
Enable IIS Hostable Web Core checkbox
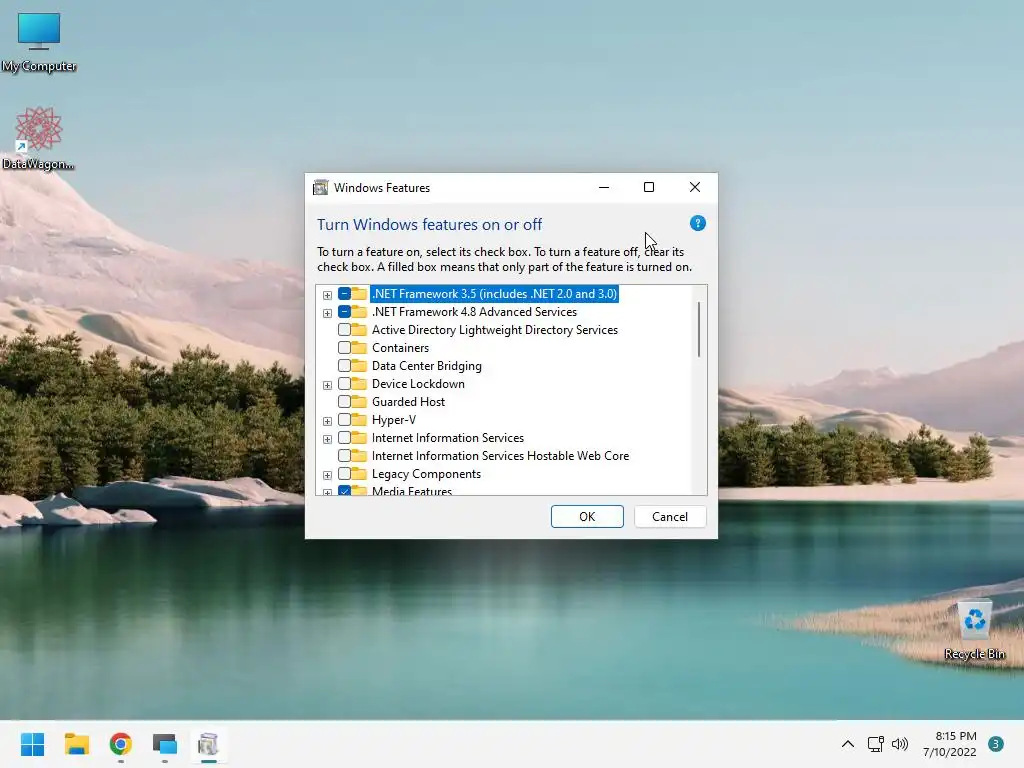tap(344, 456)
